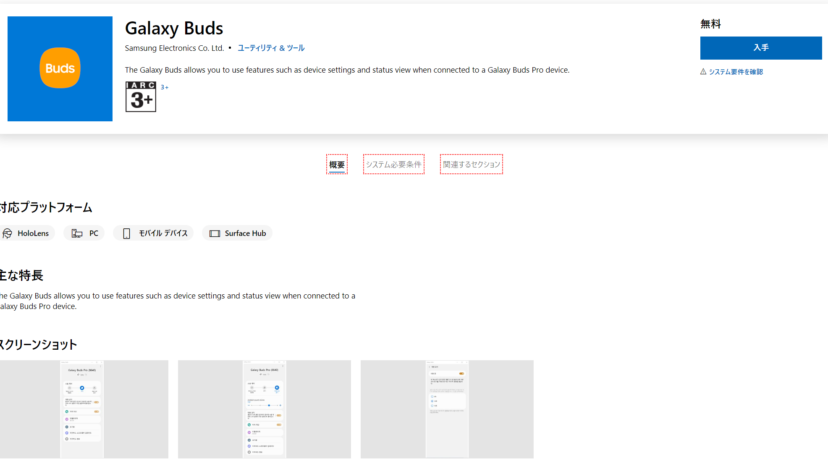Click the Samsung Electronics Co. Ltd. publisher name
The height and width of the screenshot is (466, 828).
click(174, 48)
